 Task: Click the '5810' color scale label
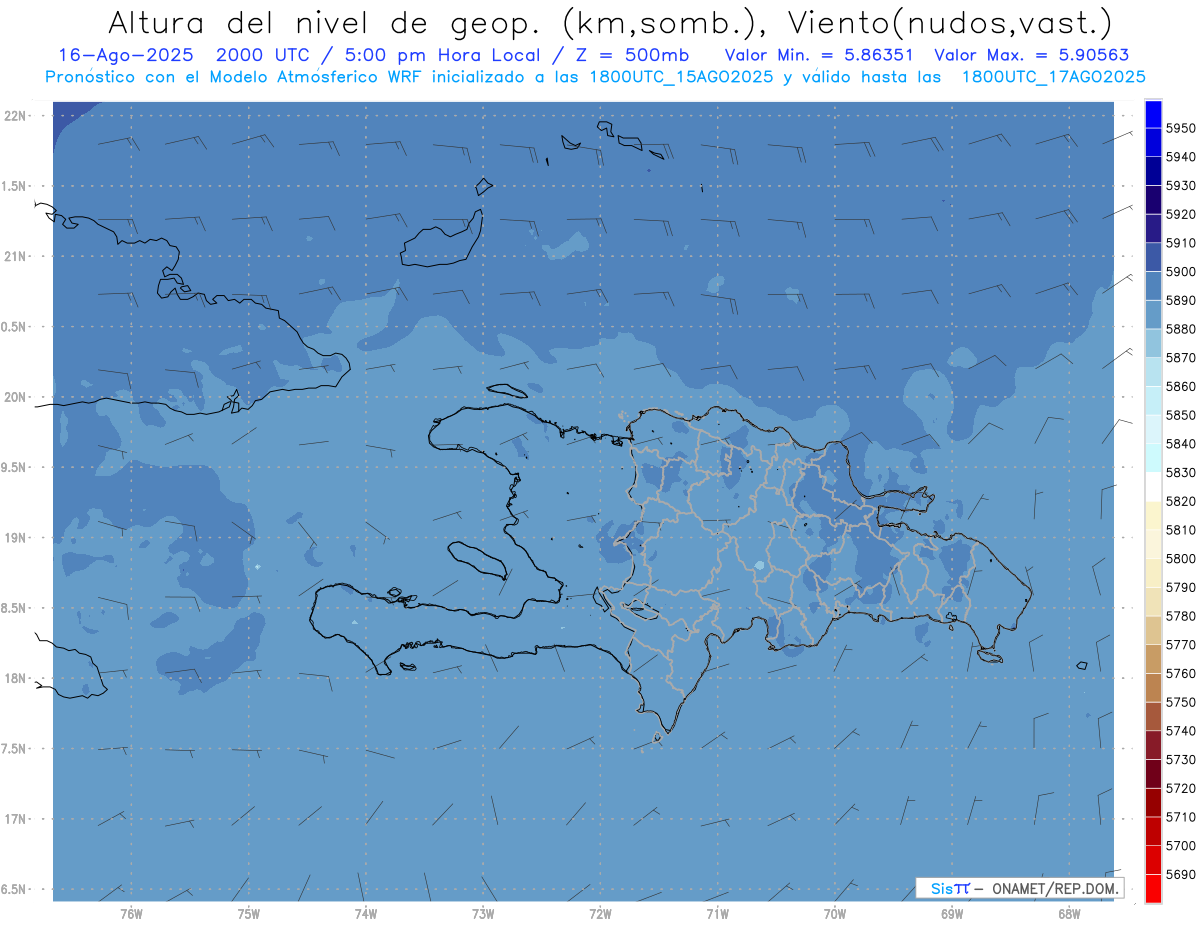pyautogui.click(x=1181, y=529)
